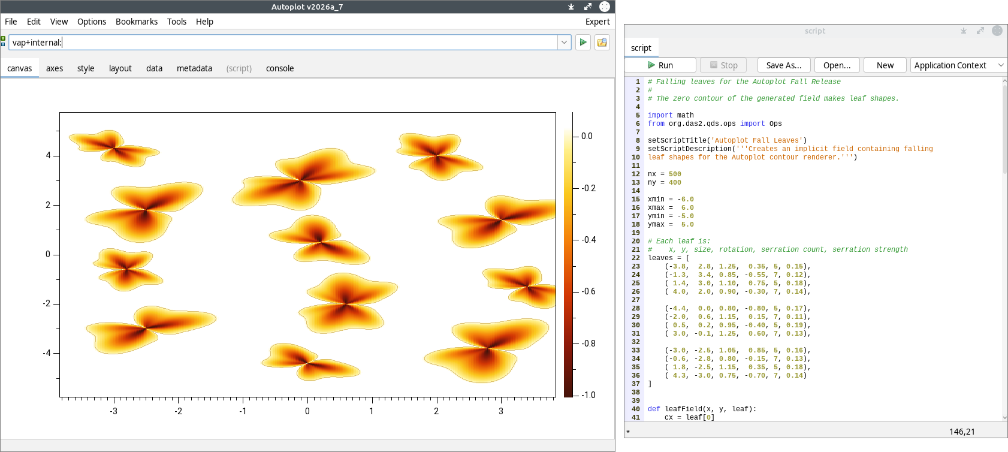Open the file browser folder icon

click(602, 42)
